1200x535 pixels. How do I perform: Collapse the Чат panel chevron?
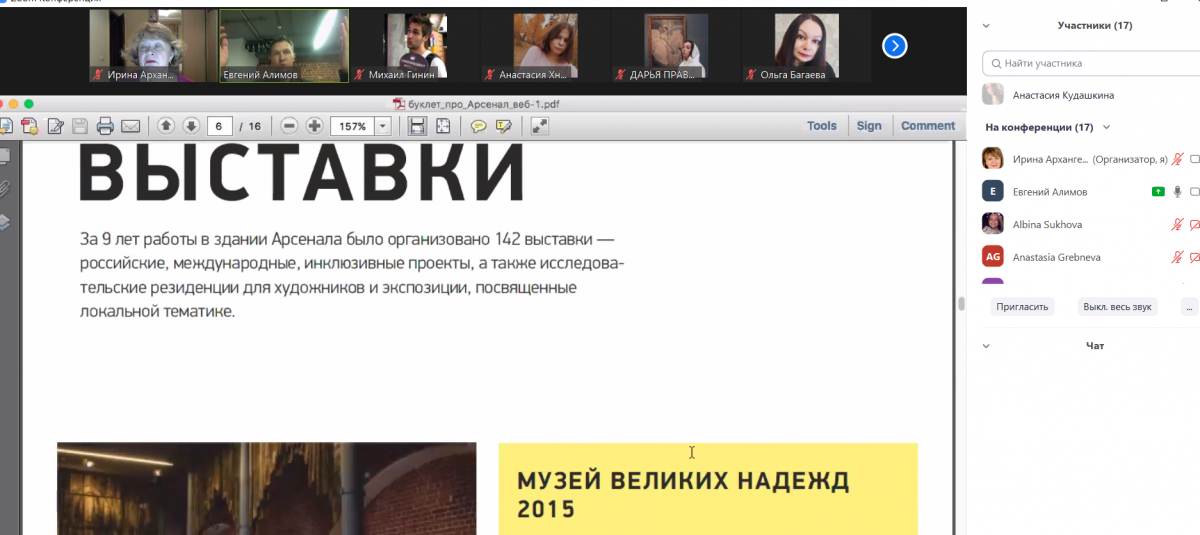pyautogui.click(x=986, y=346)
